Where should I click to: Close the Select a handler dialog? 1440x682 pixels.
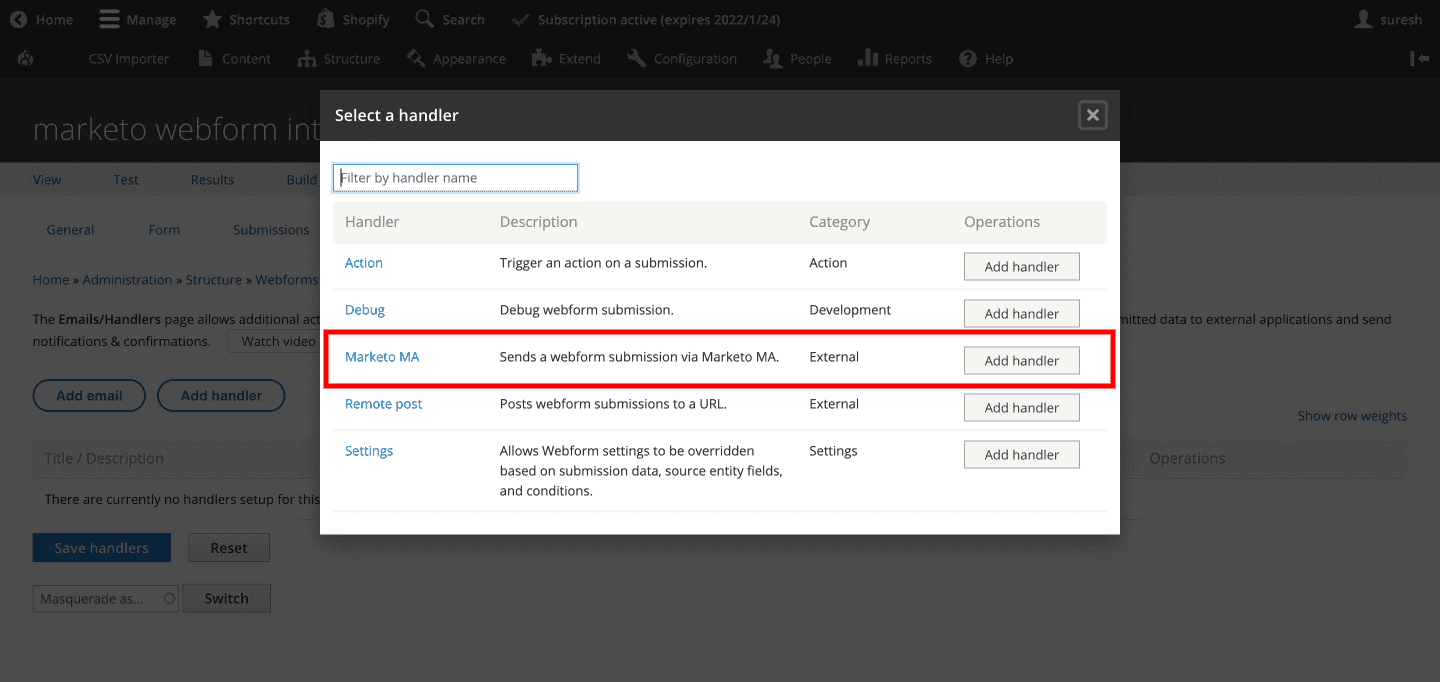click(x=1093, y=115)
